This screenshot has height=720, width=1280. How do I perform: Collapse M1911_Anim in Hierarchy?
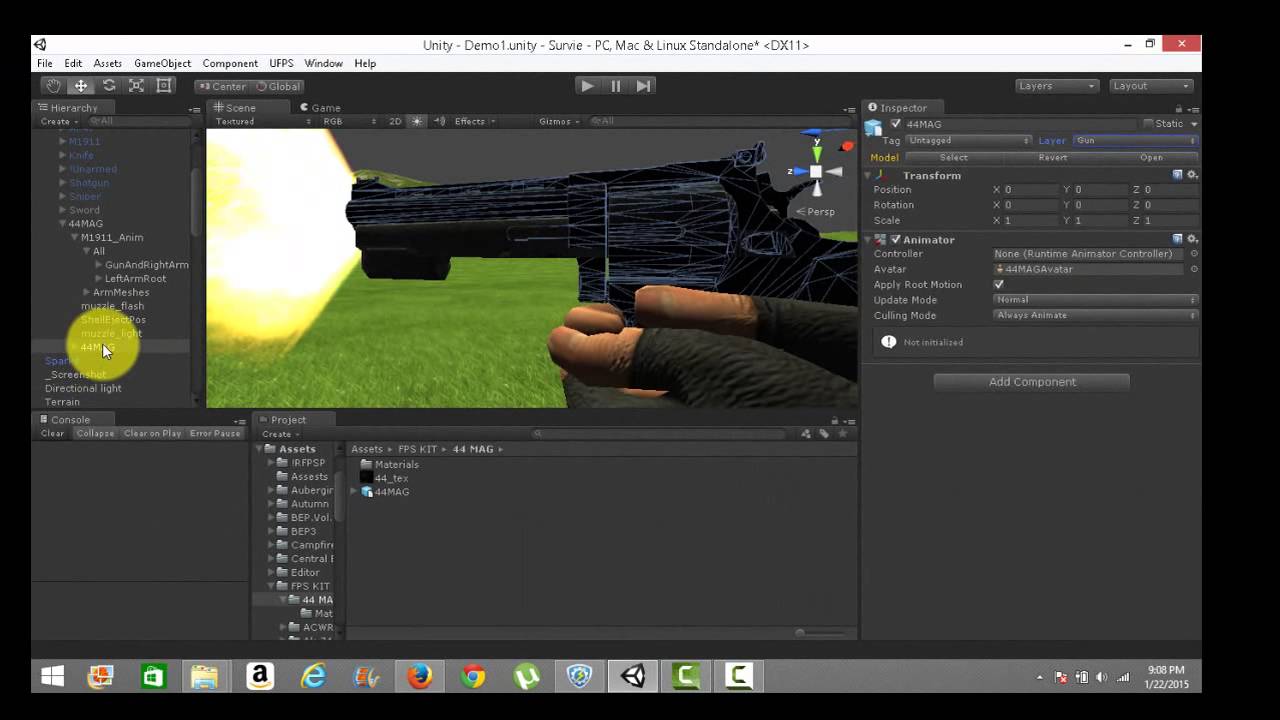pyautogui.click(x=74, y=238)
